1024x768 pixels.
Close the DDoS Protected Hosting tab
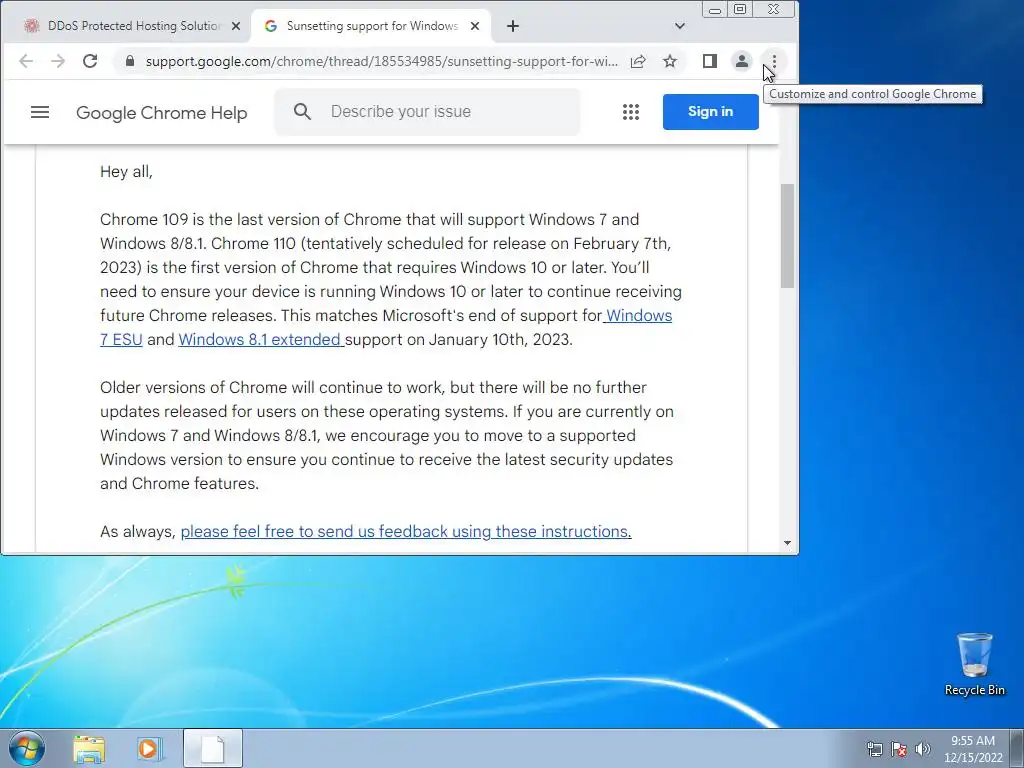point(236,26)
